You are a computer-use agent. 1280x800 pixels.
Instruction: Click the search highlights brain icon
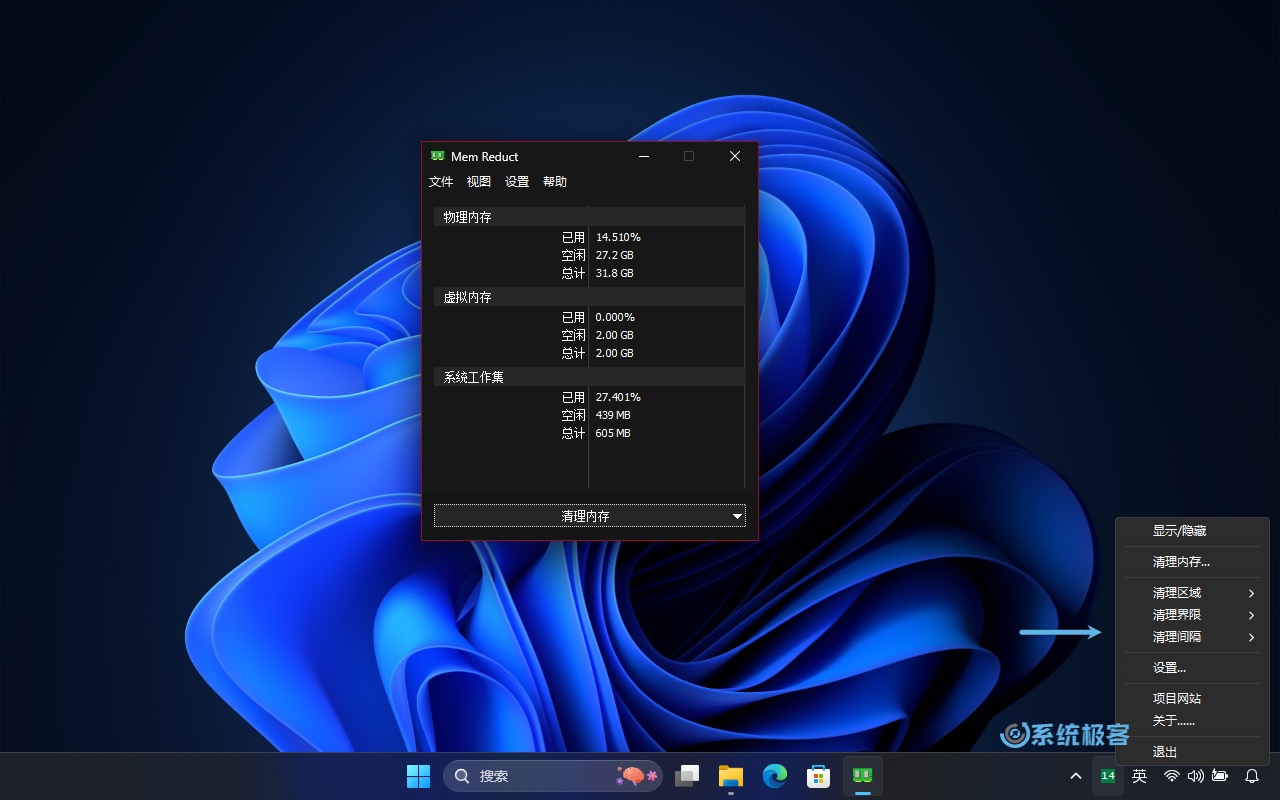[x=636, y=775]
